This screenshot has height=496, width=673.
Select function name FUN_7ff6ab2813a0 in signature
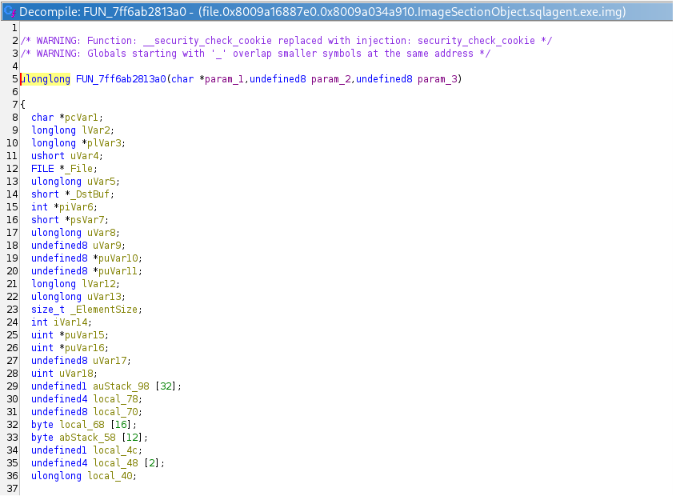pyautogui.click(x=121, y=79)
